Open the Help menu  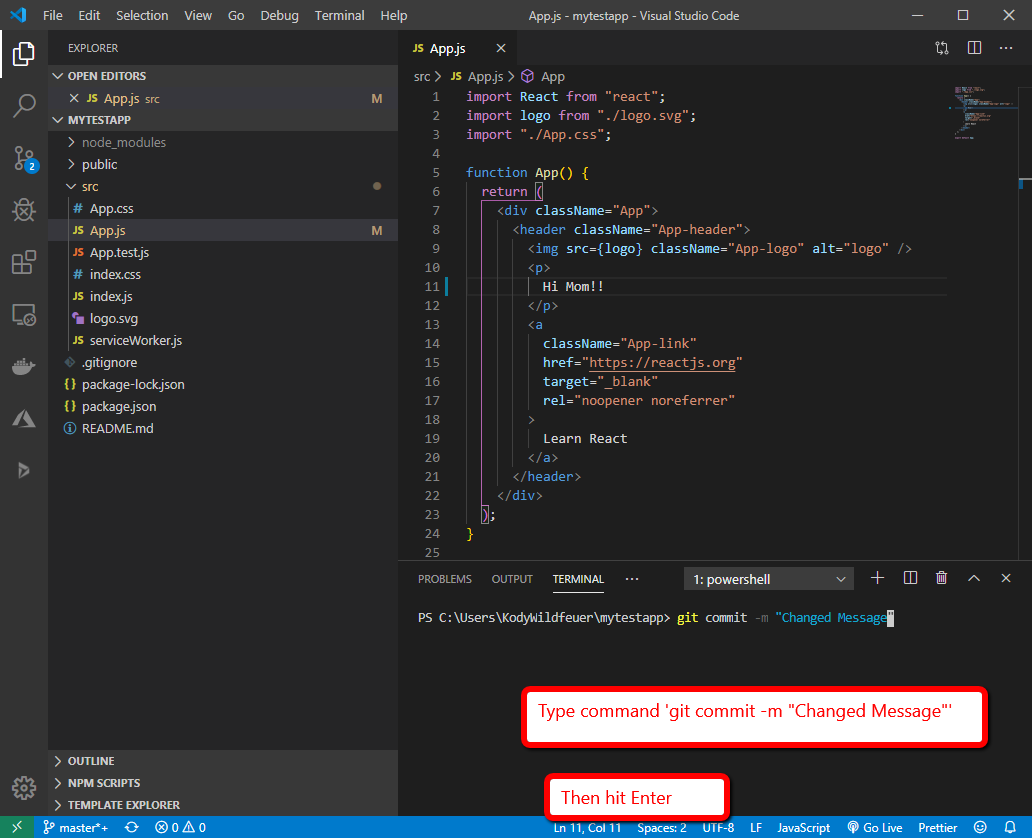pos(394,15)
